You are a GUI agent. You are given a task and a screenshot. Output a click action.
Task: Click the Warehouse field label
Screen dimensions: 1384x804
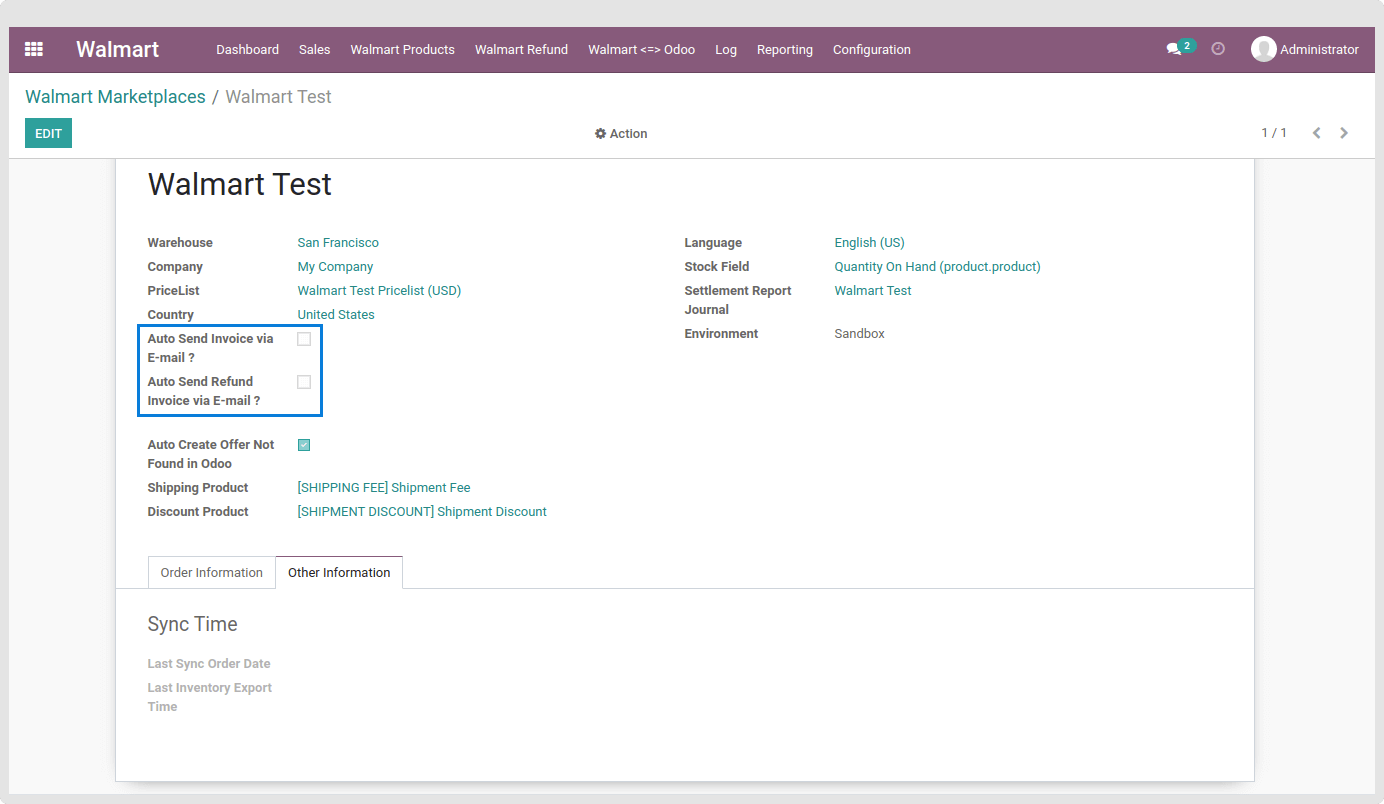click(180, 243)
